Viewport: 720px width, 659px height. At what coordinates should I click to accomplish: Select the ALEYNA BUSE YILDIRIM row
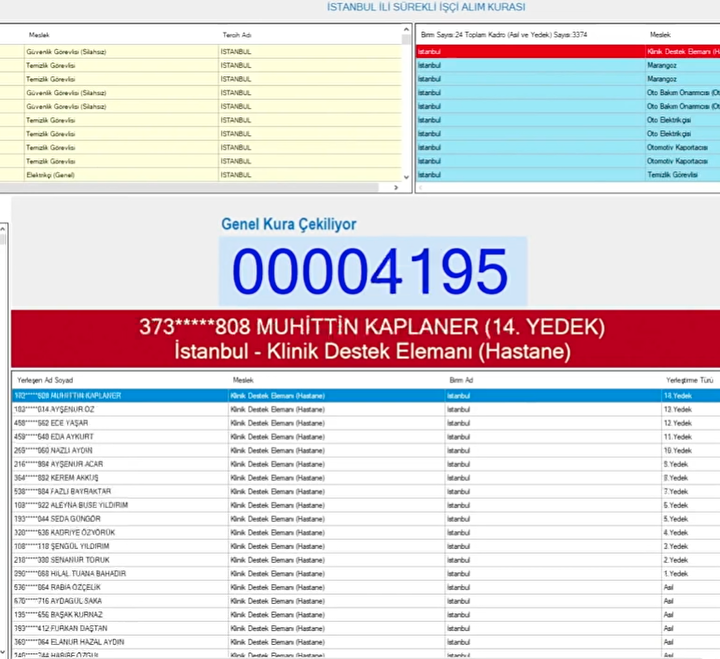coord(366,505)
